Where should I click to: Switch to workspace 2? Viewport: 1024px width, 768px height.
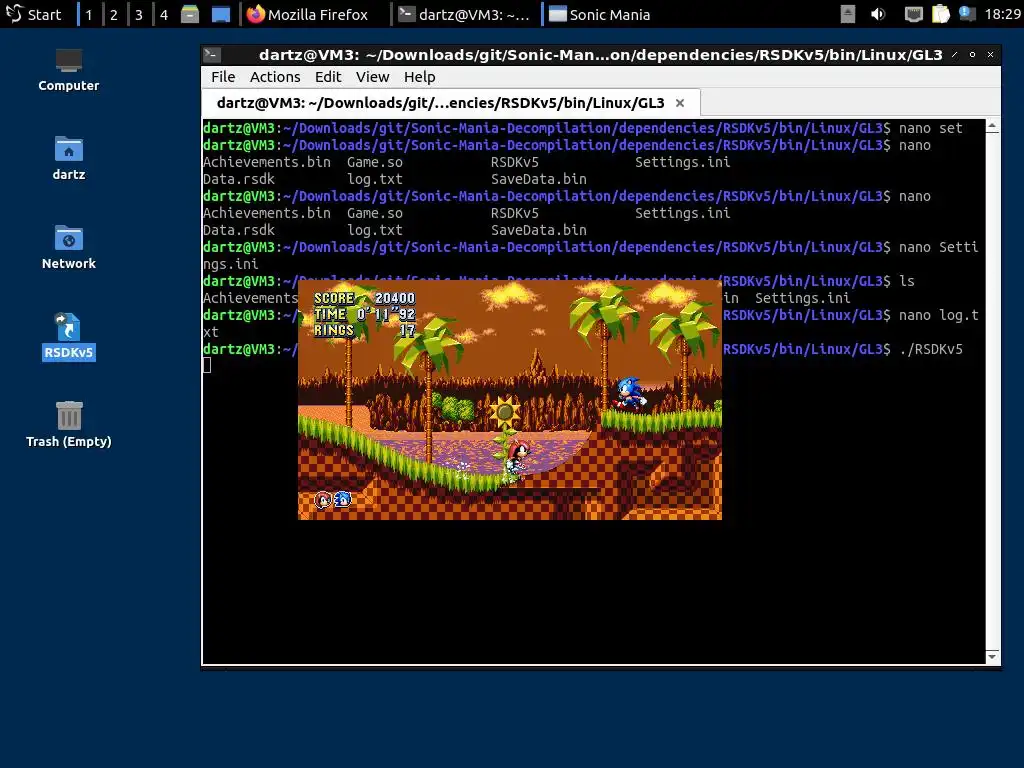[x=114, y=14]
